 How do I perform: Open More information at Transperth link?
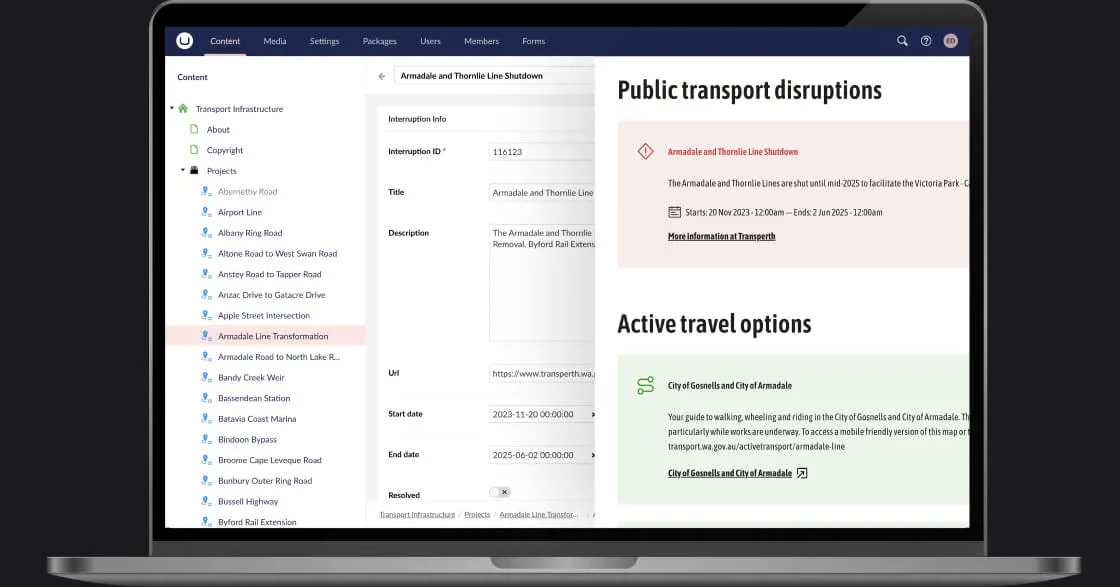click(x=721, y=237)
